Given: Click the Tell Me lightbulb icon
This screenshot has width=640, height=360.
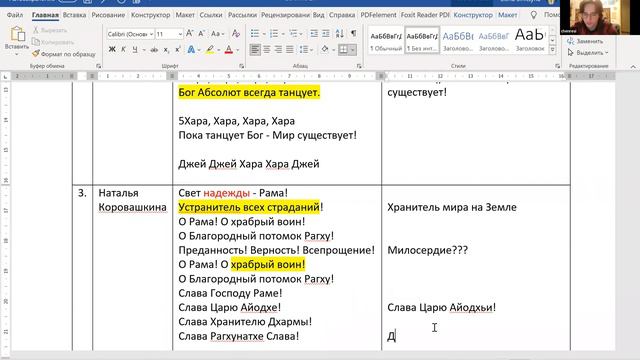Looking at the screenshot, I should click(533, 15).
